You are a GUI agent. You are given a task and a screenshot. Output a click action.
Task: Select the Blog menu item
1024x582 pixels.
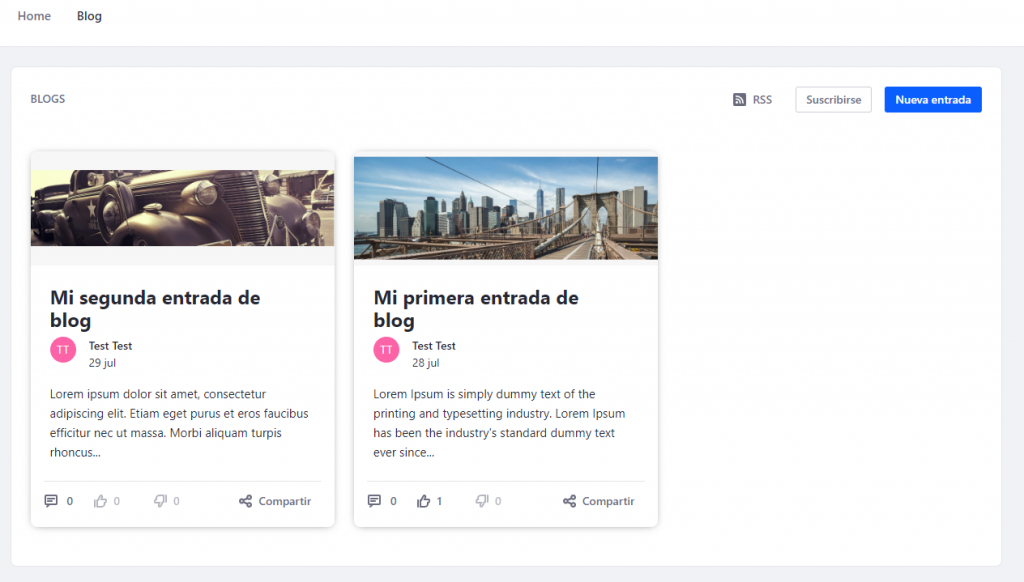[x=89, y=16]
